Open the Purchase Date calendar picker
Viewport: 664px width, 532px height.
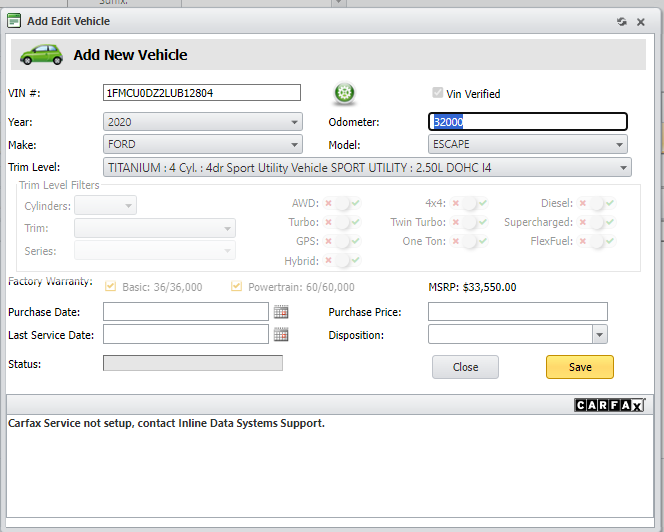point(281,312)
